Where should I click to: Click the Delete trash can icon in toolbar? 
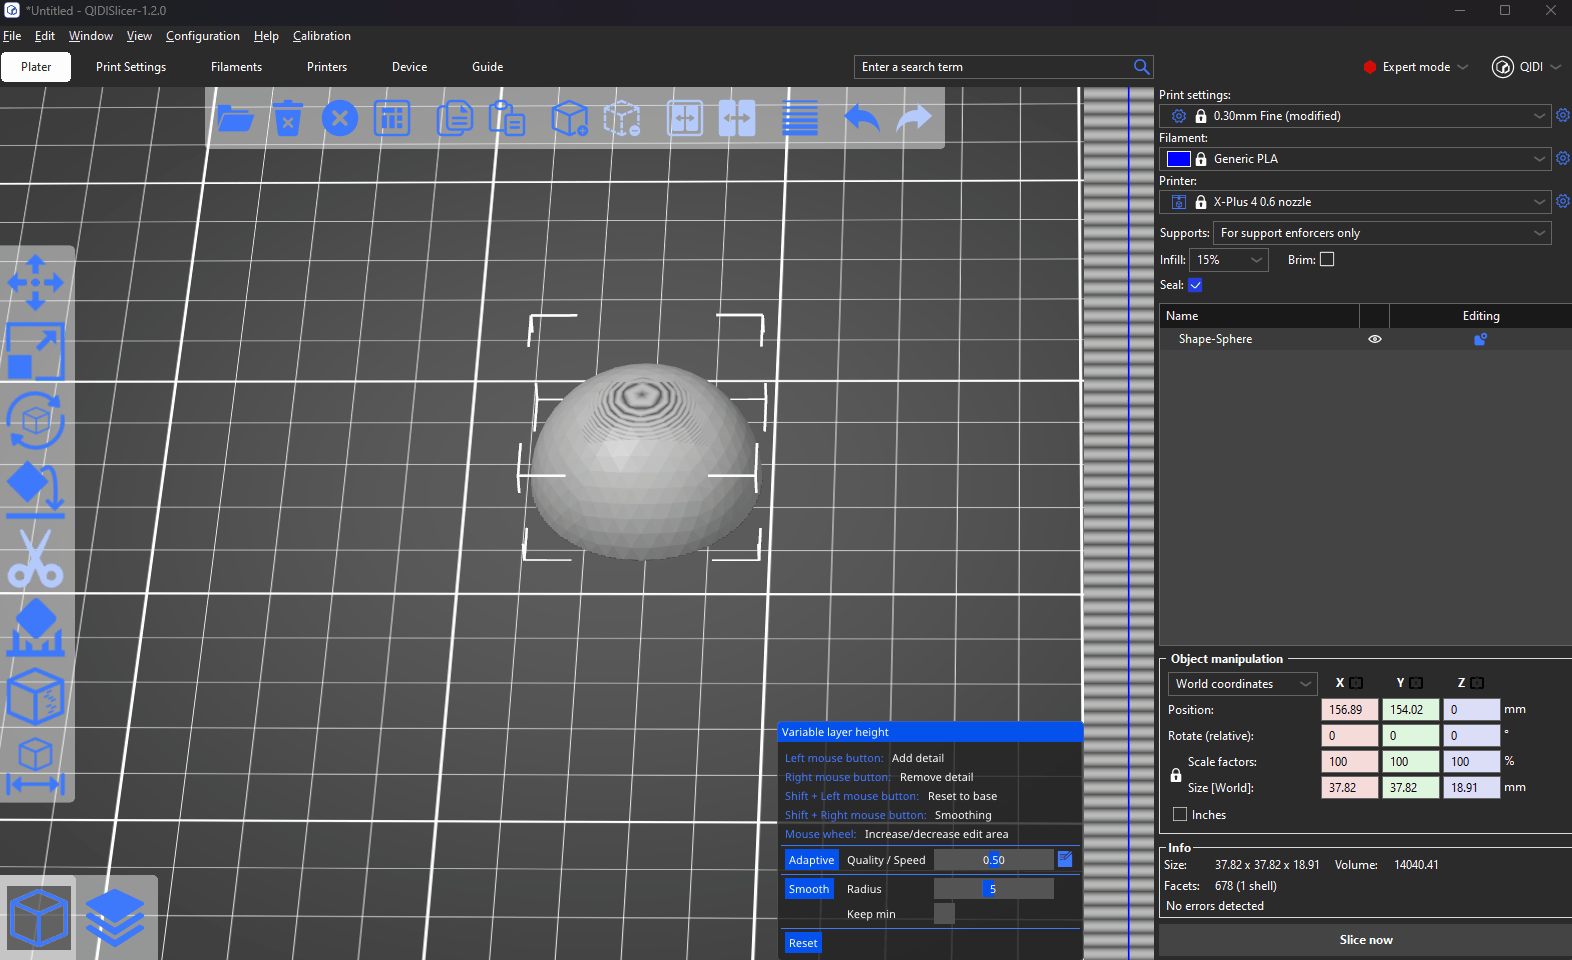pos(288,118)
